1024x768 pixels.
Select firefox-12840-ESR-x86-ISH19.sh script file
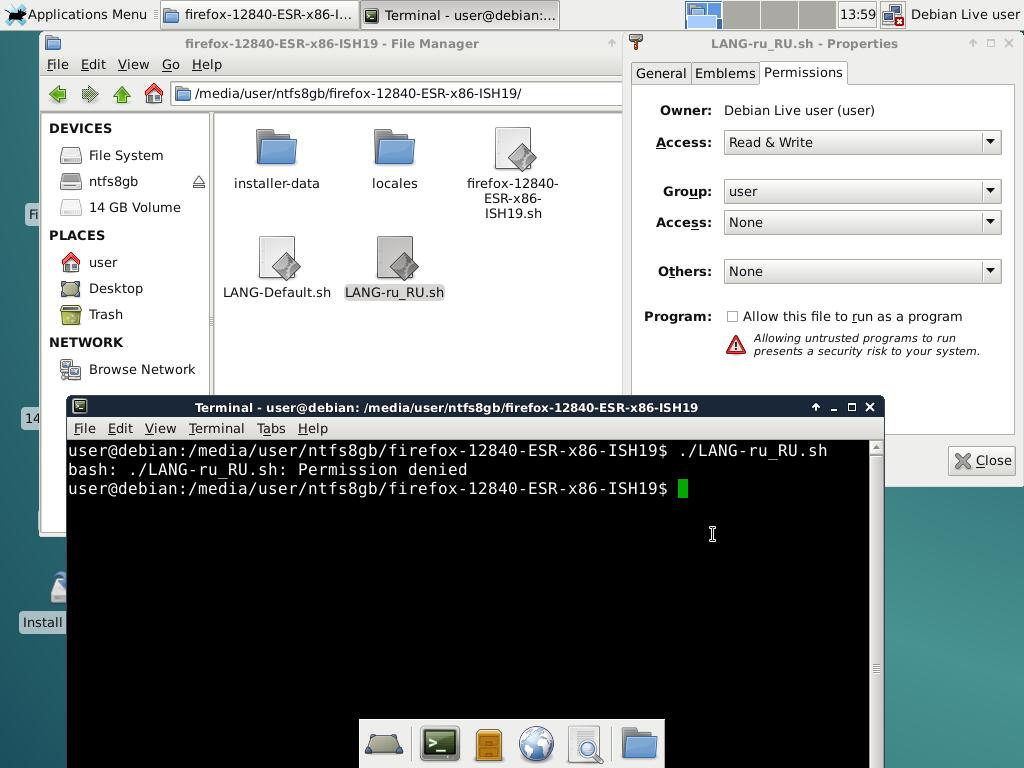tap(513, 149)
